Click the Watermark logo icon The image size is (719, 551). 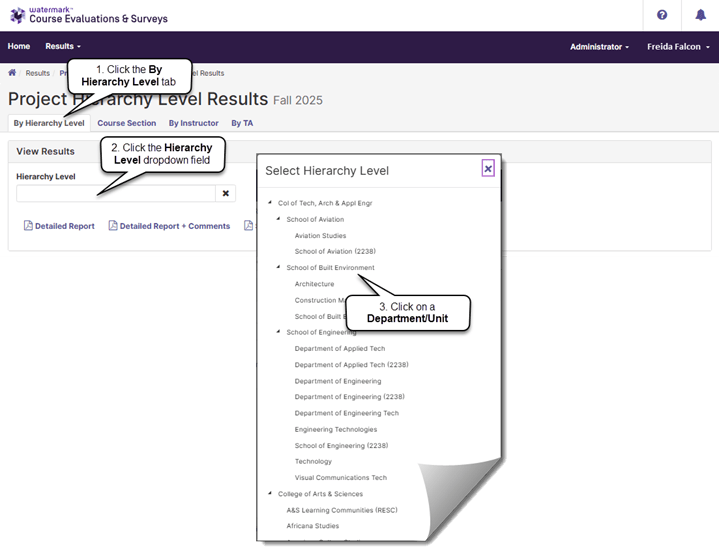[17, 15]
